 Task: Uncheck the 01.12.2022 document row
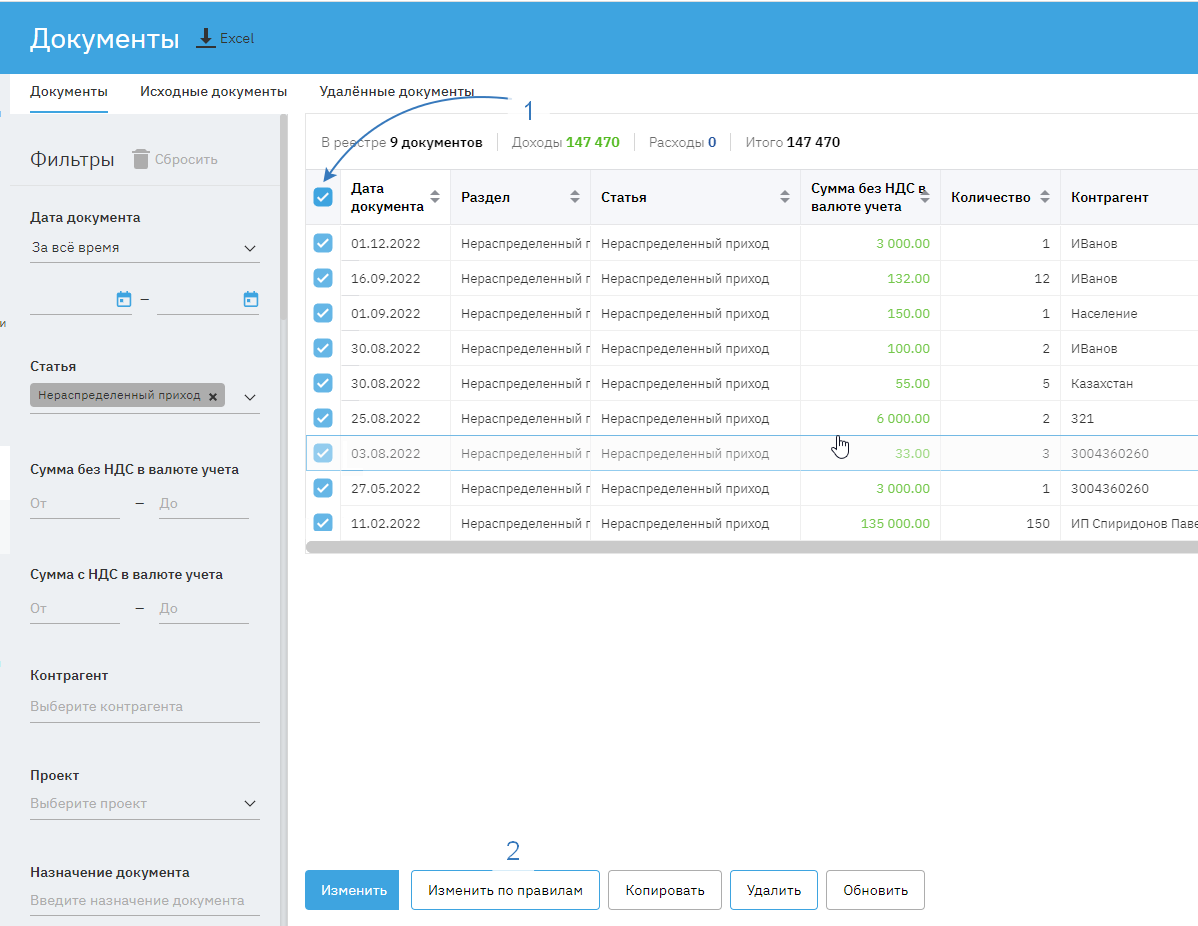point(323,243)
